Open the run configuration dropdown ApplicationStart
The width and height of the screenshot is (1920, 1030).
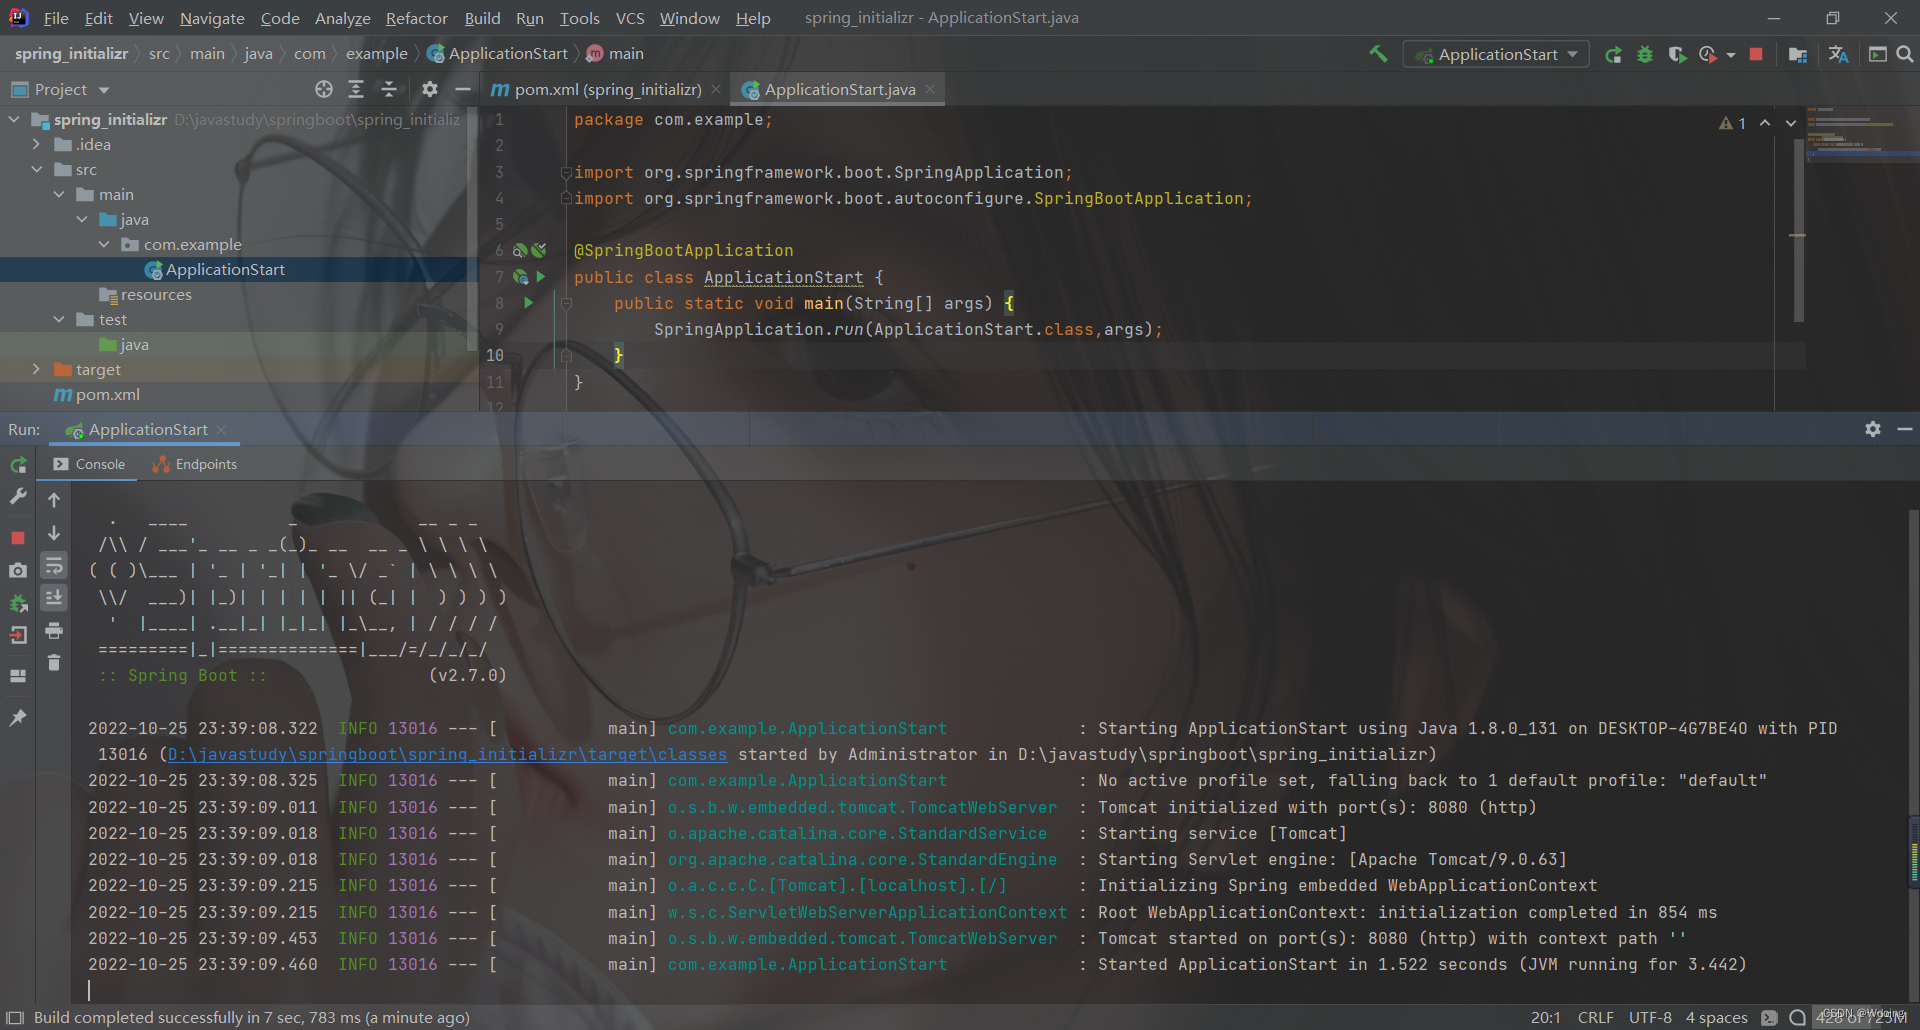click(x=1496, y=54)
